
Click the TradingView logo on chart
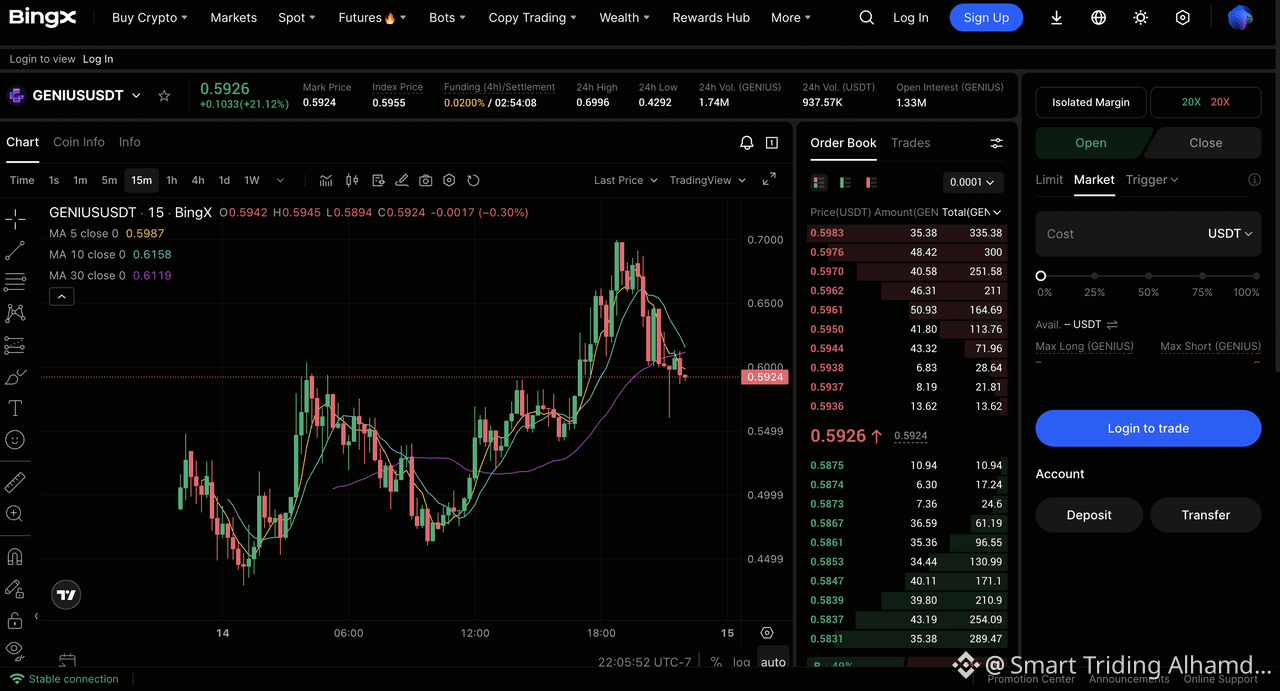tap(66, 595)
